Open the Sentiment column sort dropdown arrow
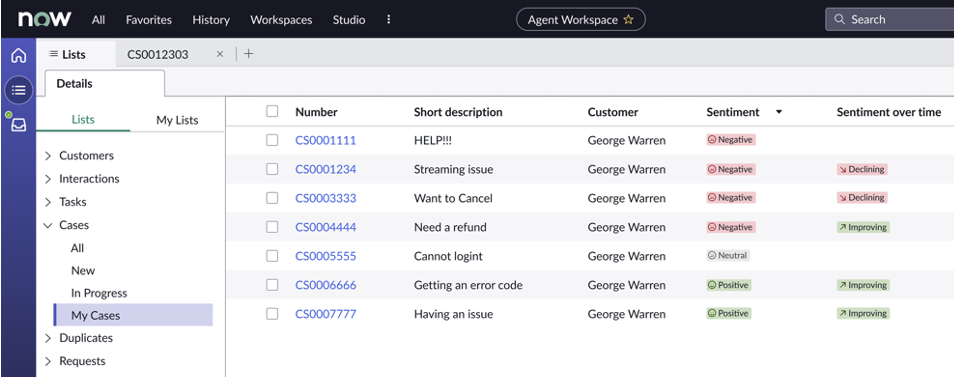The width and height of the screenshot is (954, 377). 779,112
